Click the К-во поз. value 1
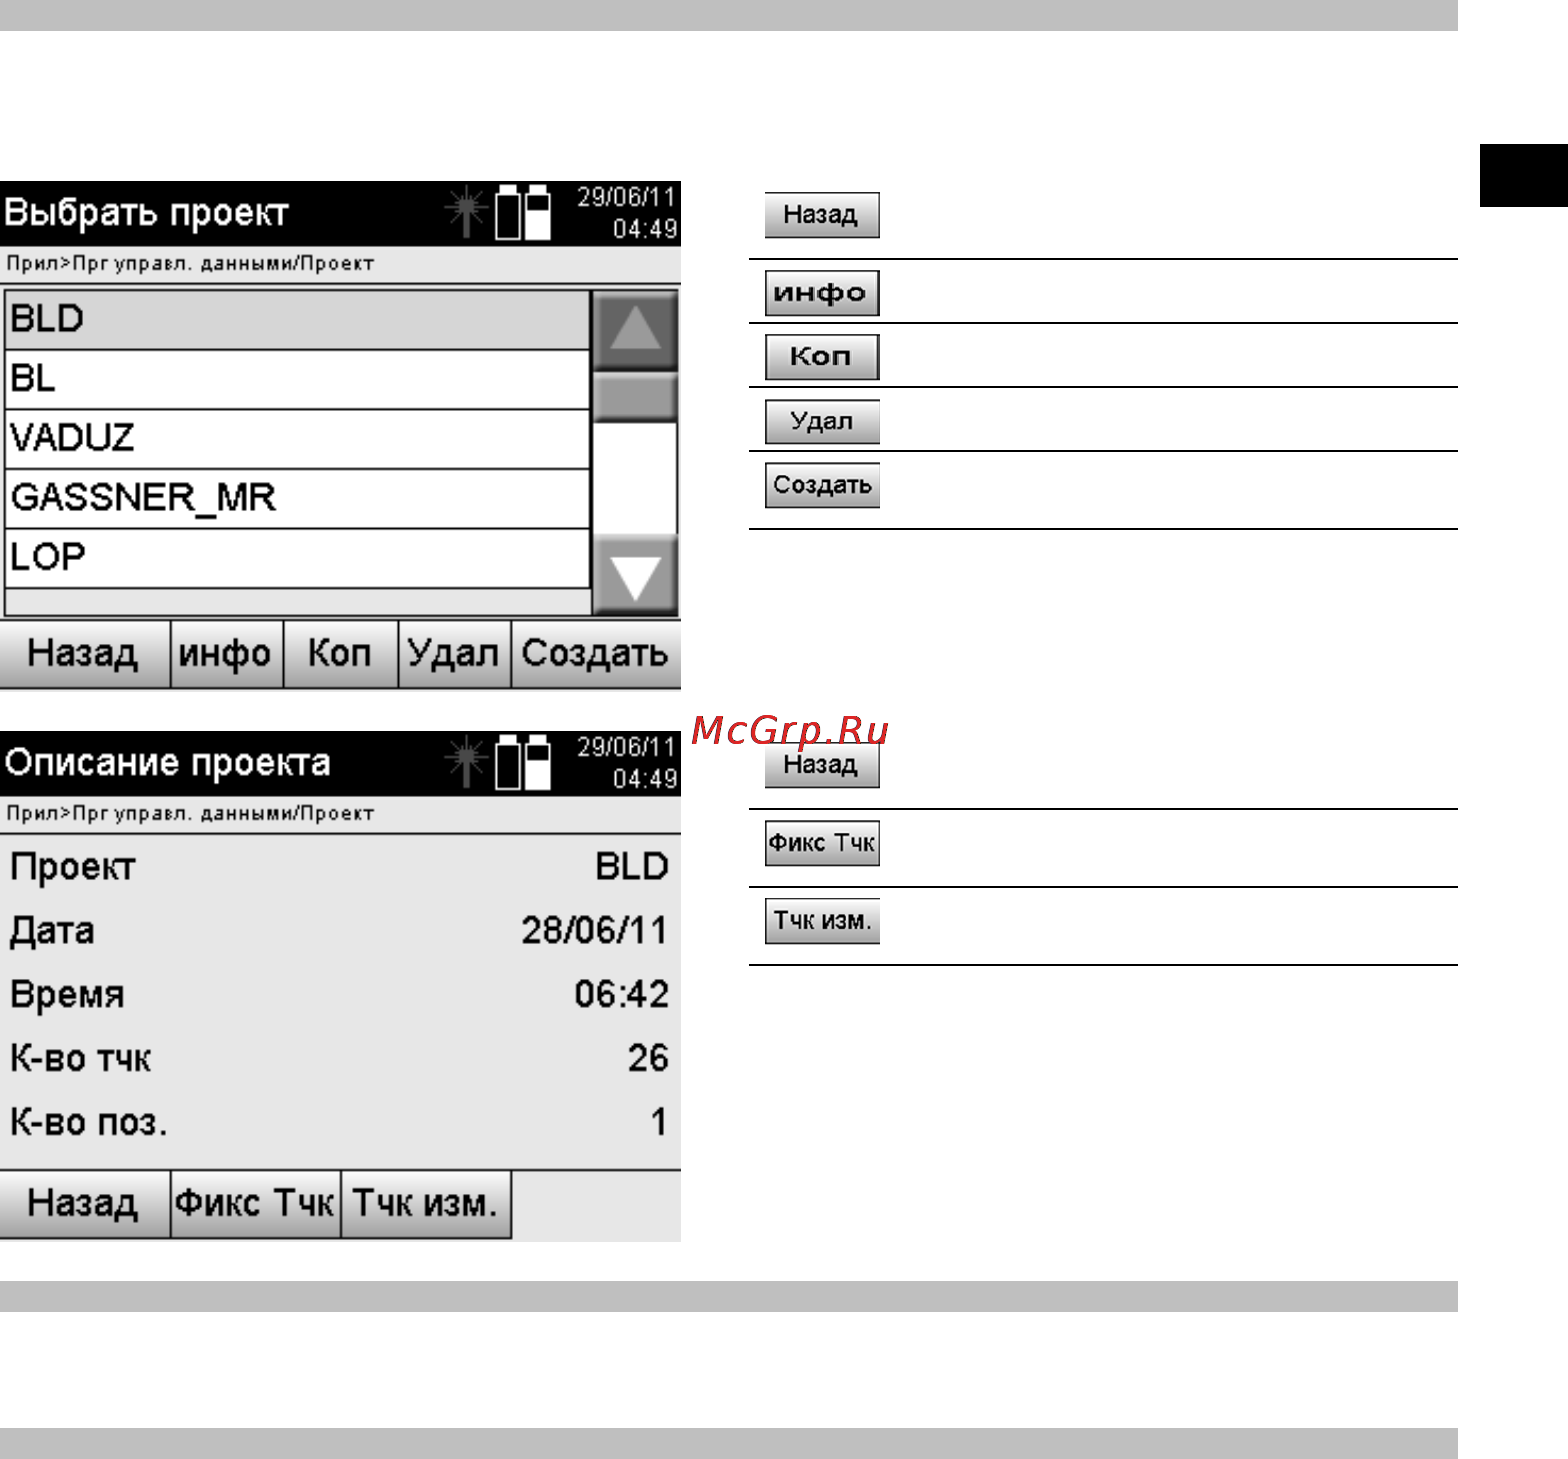Viewport: 1568px width, 1459px height. coord(659,1123)
